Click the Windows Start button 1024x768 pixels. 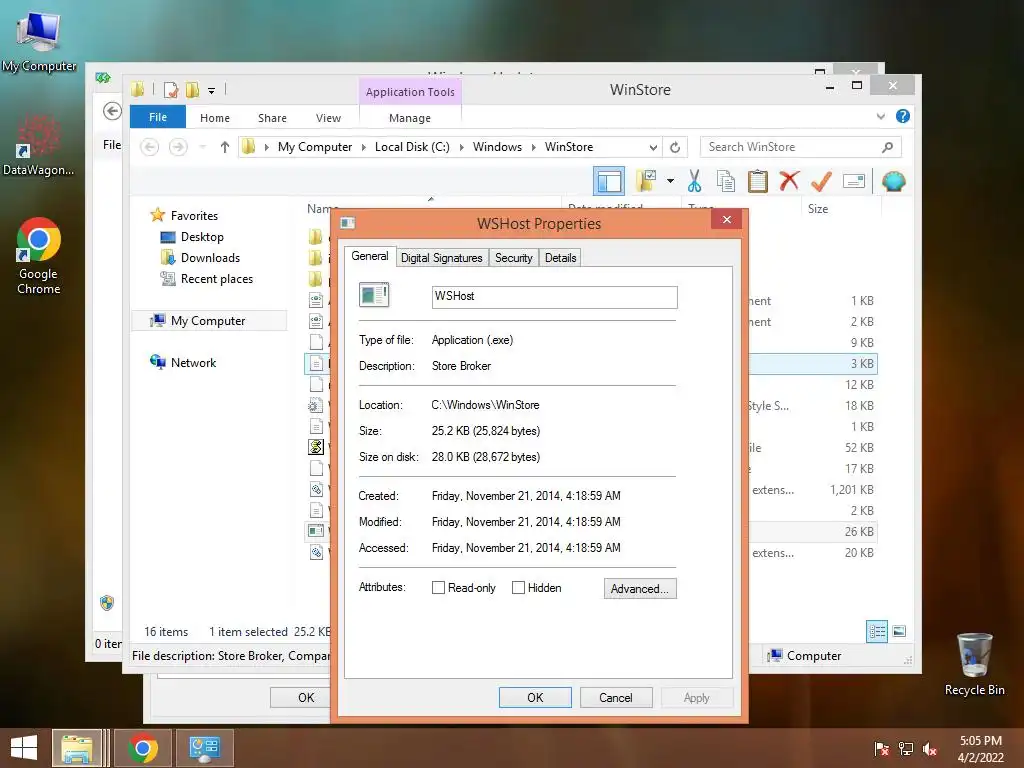pos(24,748)
